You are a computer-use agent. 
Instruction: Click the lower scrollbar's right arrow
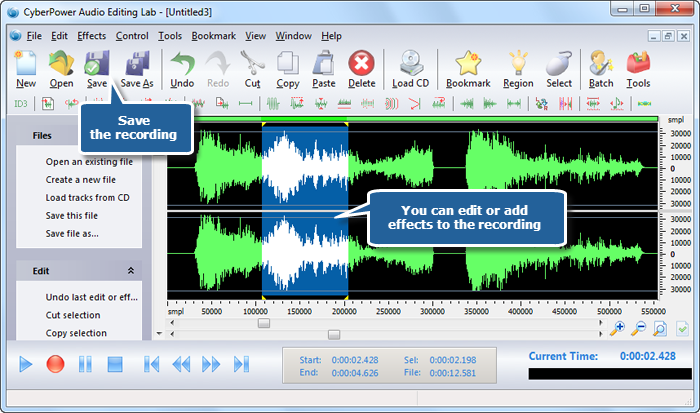pos(601,334)
